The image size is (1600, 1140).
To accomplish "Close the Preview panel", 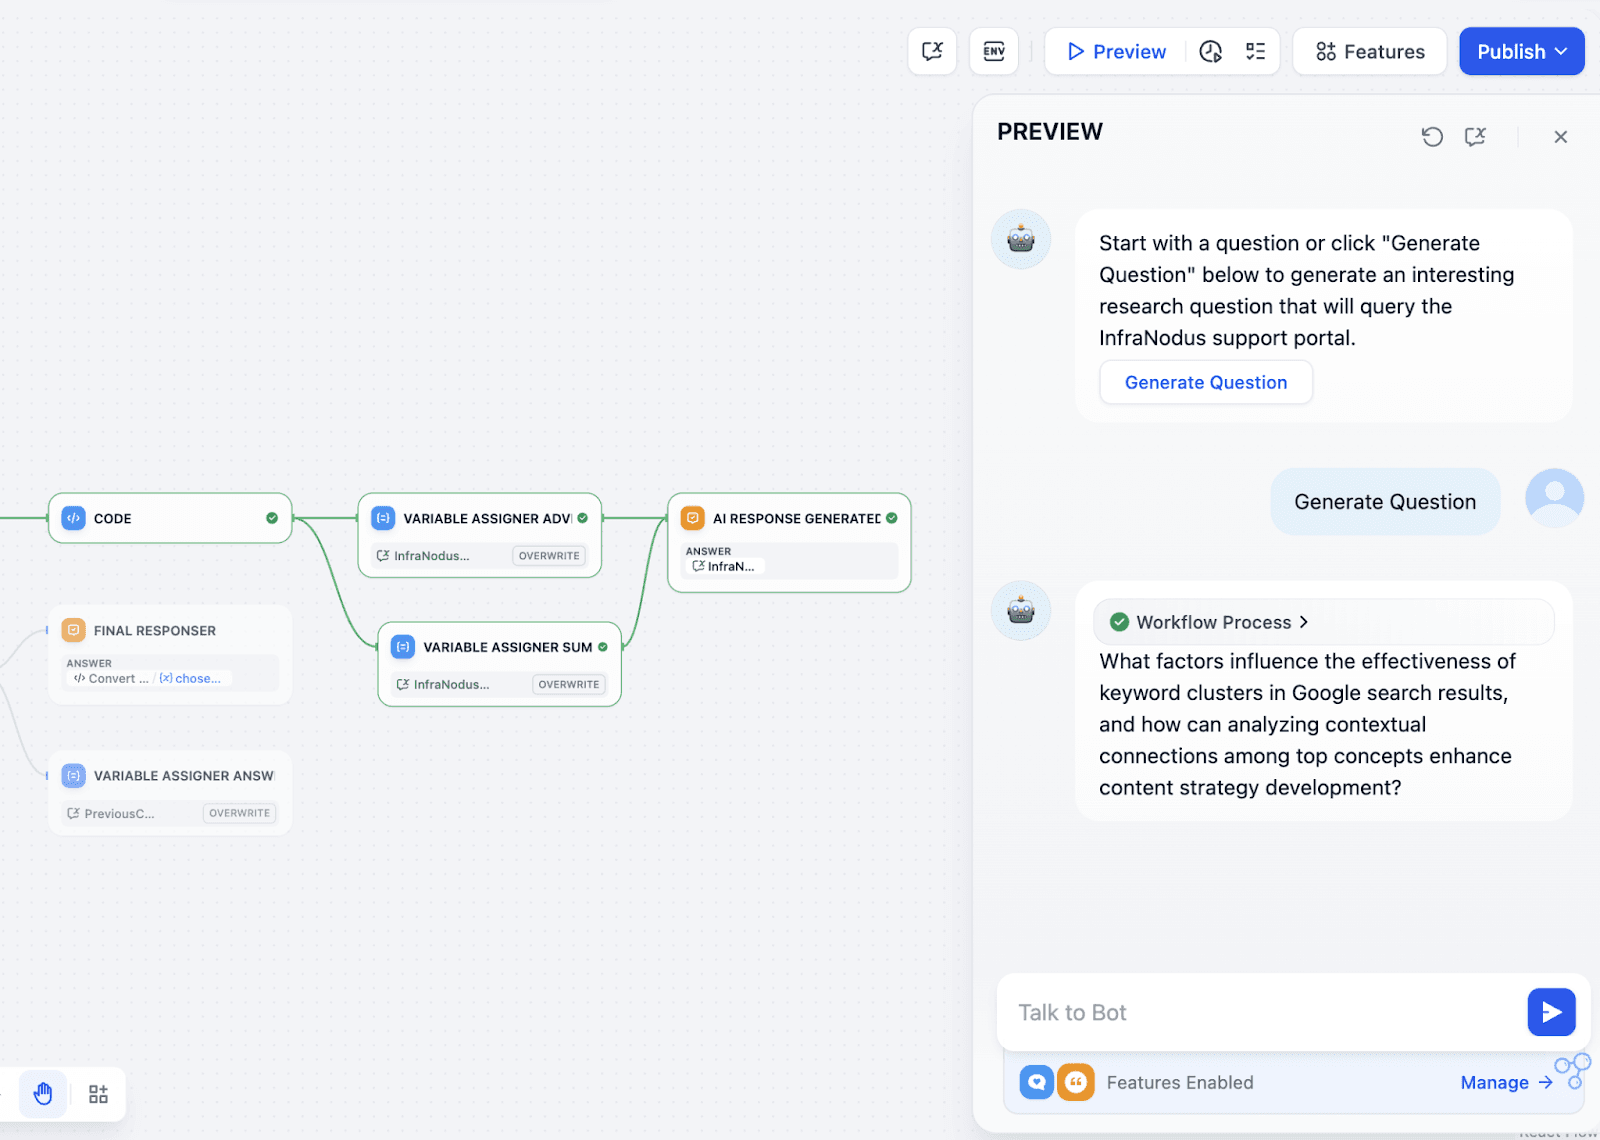I will coord(1560,137).
